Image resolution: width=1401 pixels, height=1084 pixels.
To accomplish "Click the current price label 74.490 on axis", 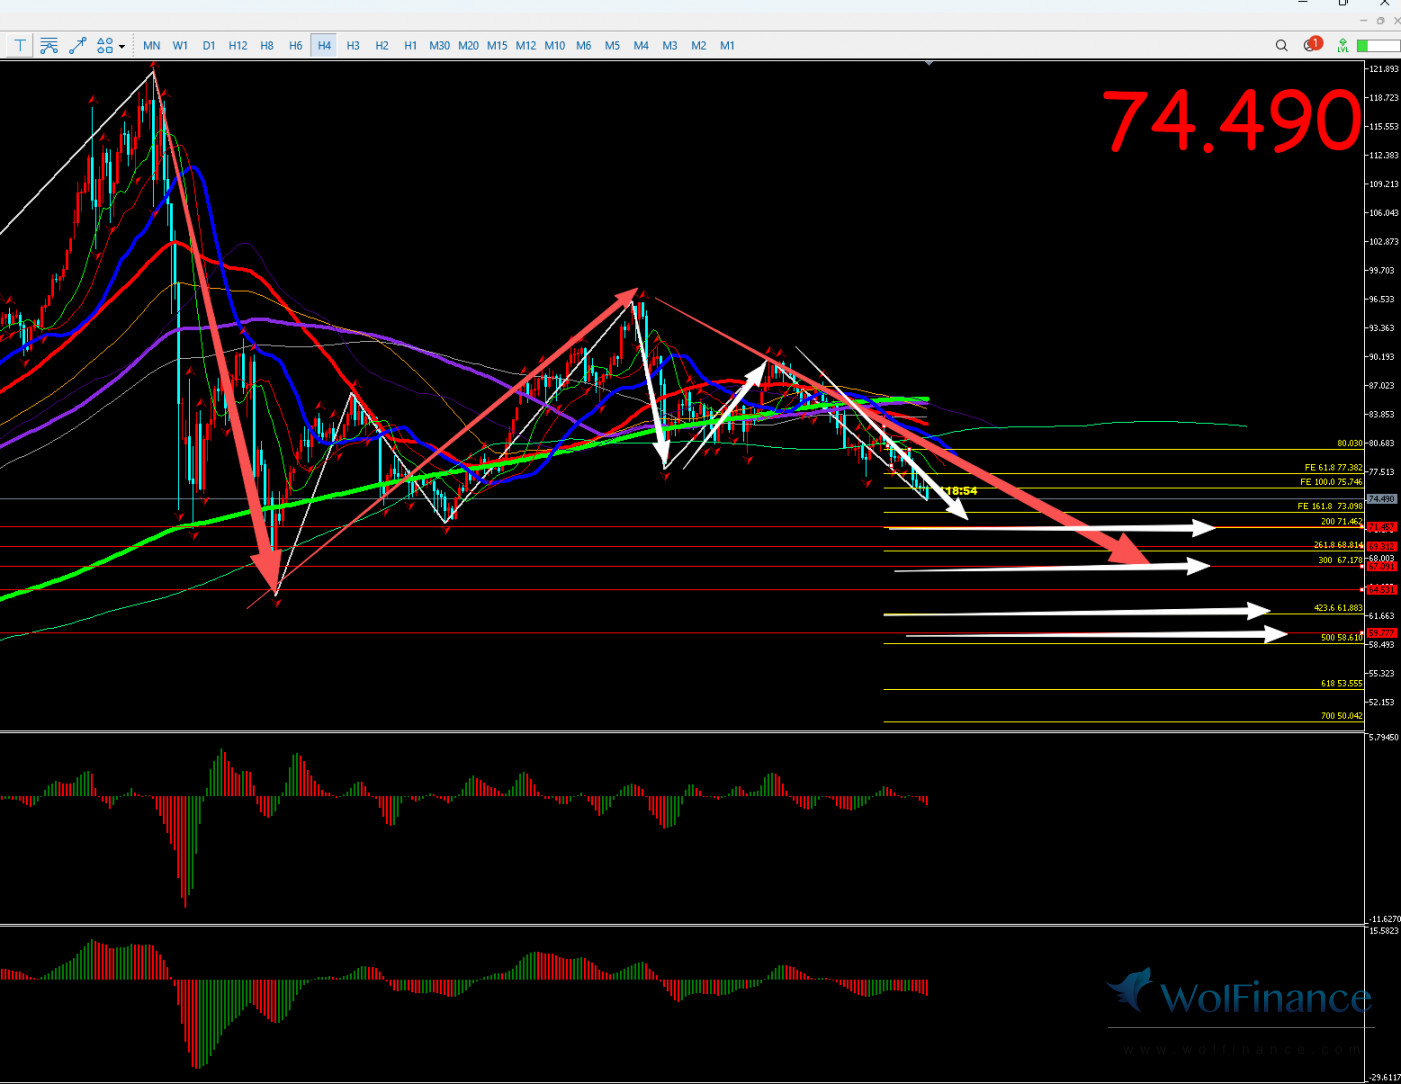I will pyautogui.click(x=1381, y=498).
